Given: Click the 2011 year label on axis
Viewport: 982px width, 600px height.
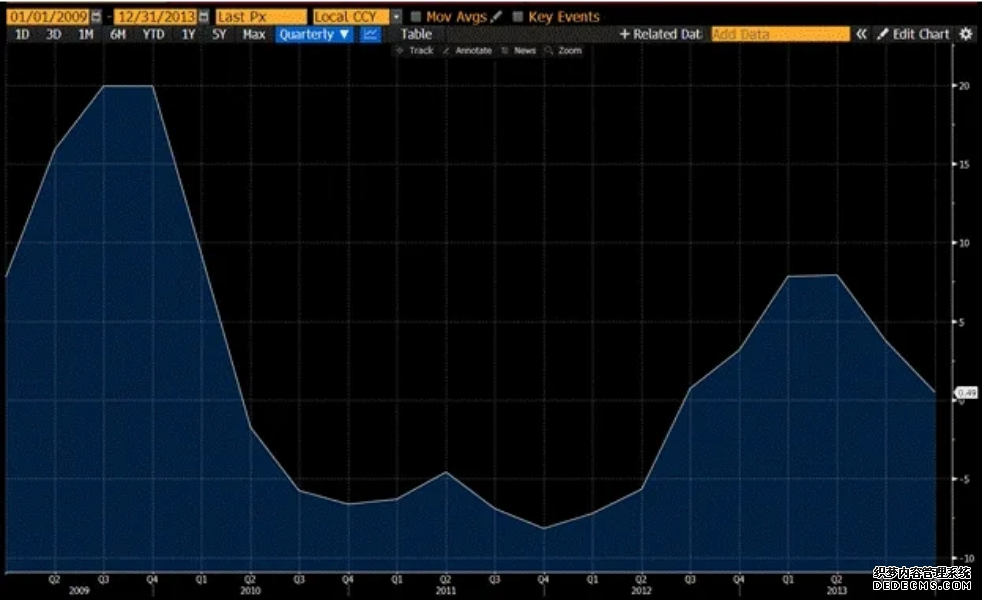Looking at the screenshot, I should tap(446, 591).
